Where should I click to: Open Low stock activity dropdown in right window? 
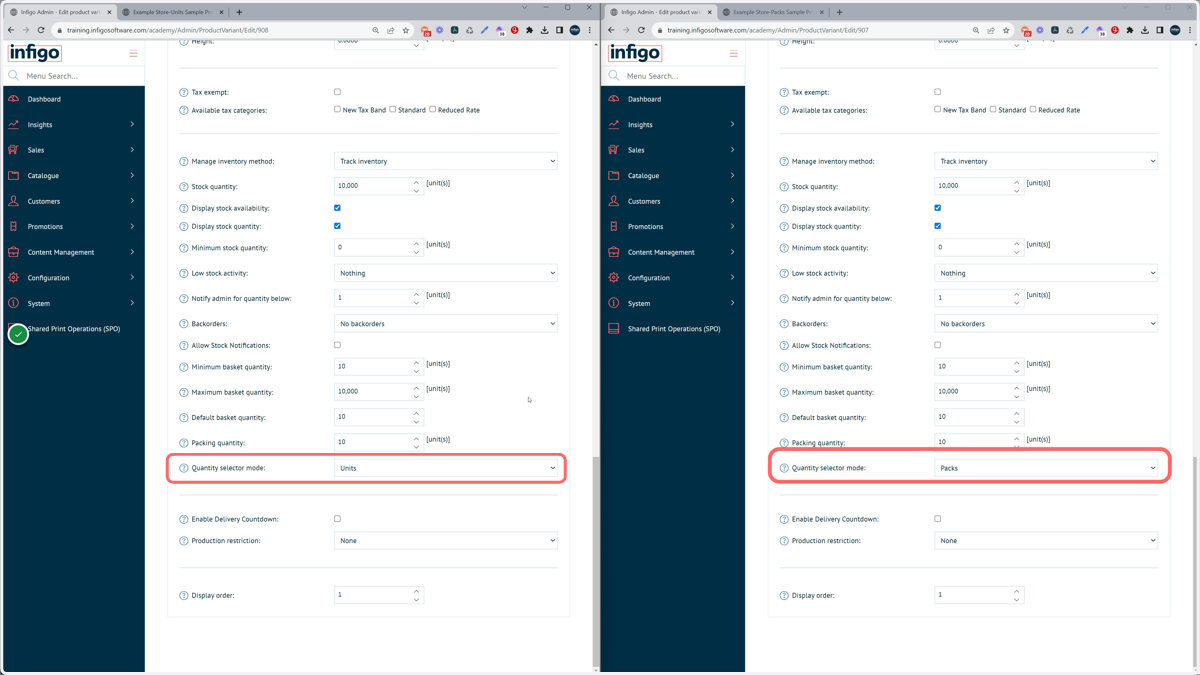click(1046, 273)
